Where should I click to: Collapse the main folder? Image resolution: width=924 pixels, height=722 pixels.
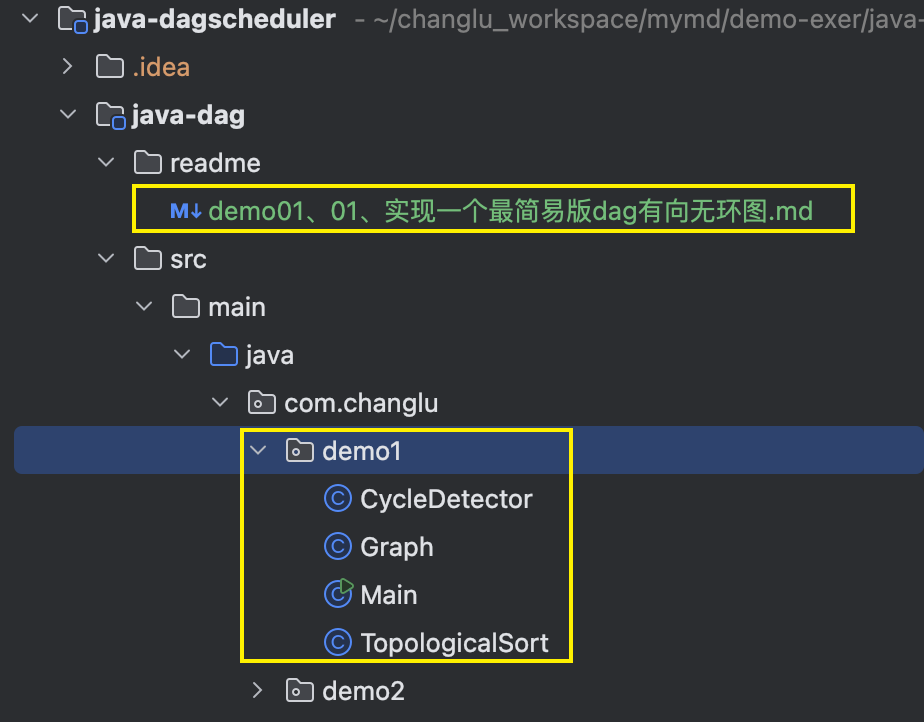(x=144, y=306)
